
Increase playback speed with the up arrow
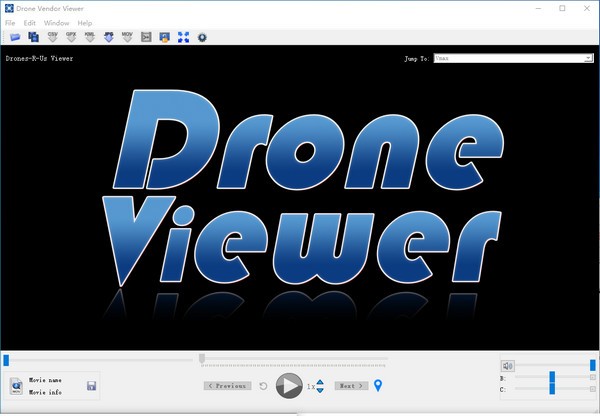tap(320, 381)
